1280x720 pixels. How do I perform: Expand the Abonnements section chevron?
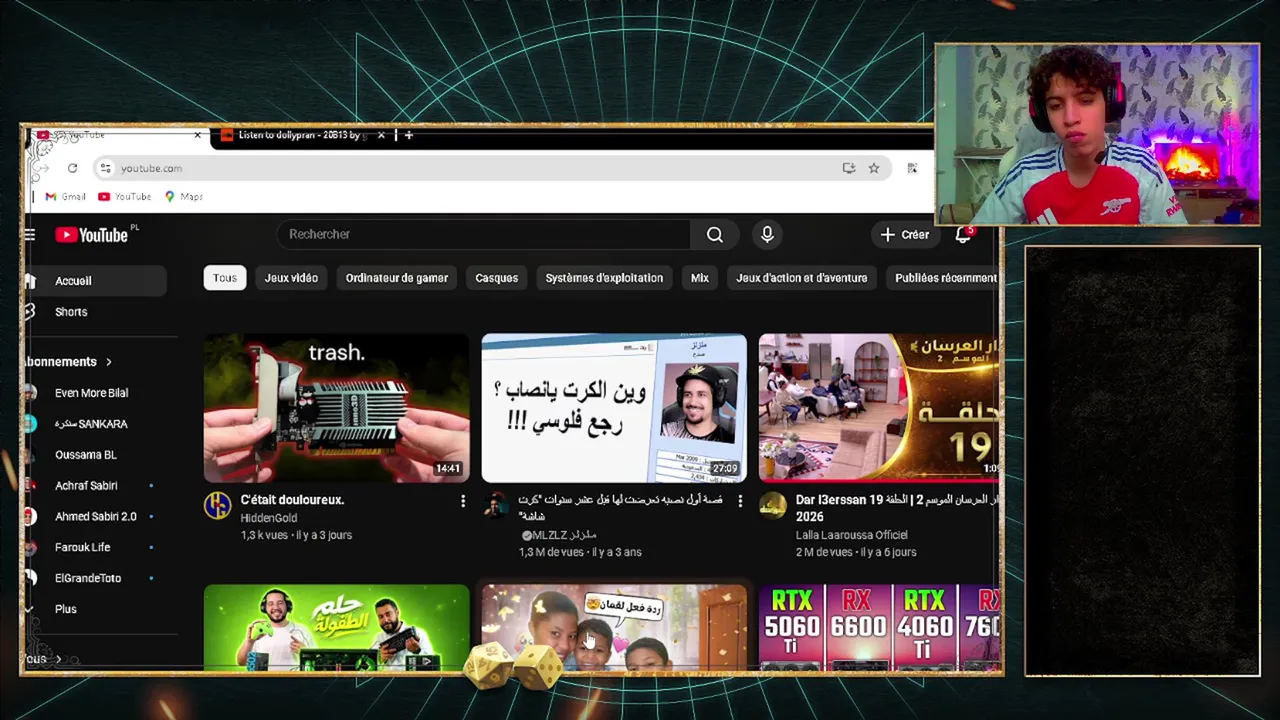[109, 362]
